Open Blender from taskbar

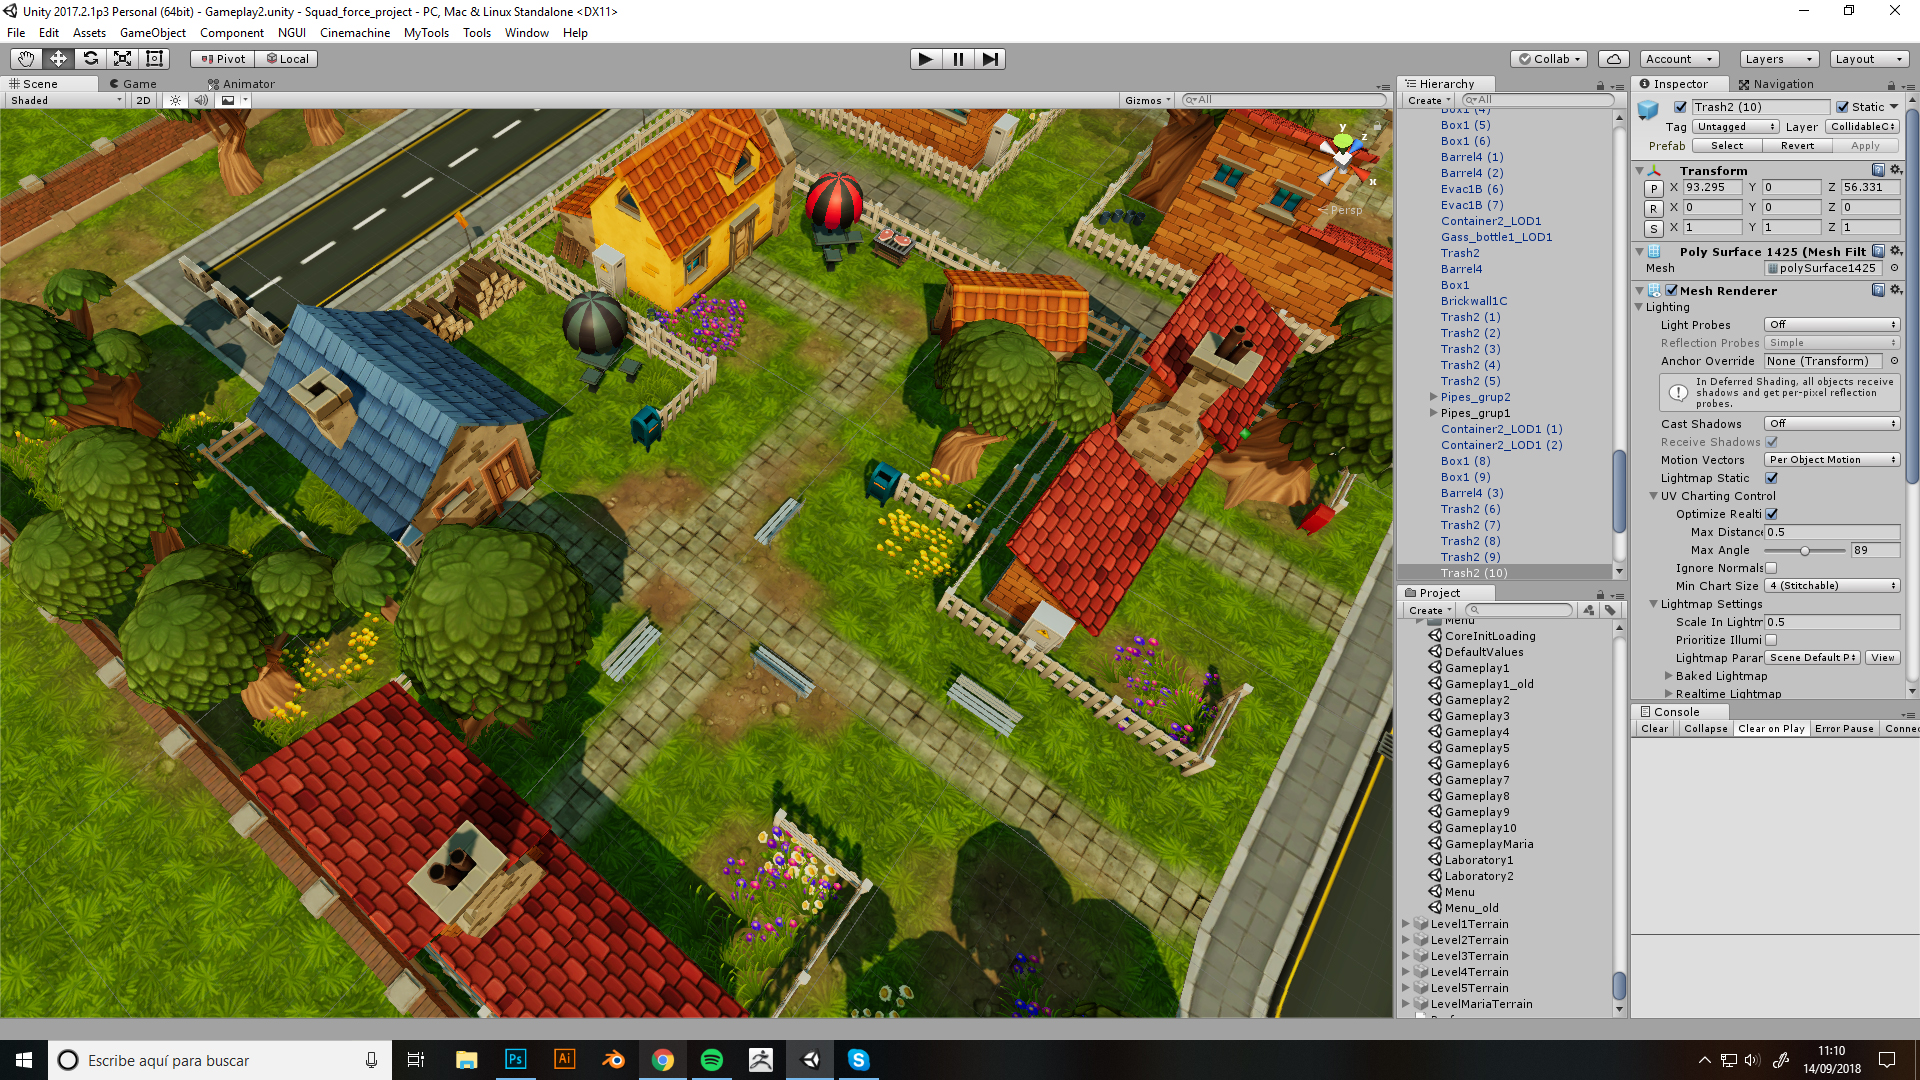click(x=614, y=1060)
